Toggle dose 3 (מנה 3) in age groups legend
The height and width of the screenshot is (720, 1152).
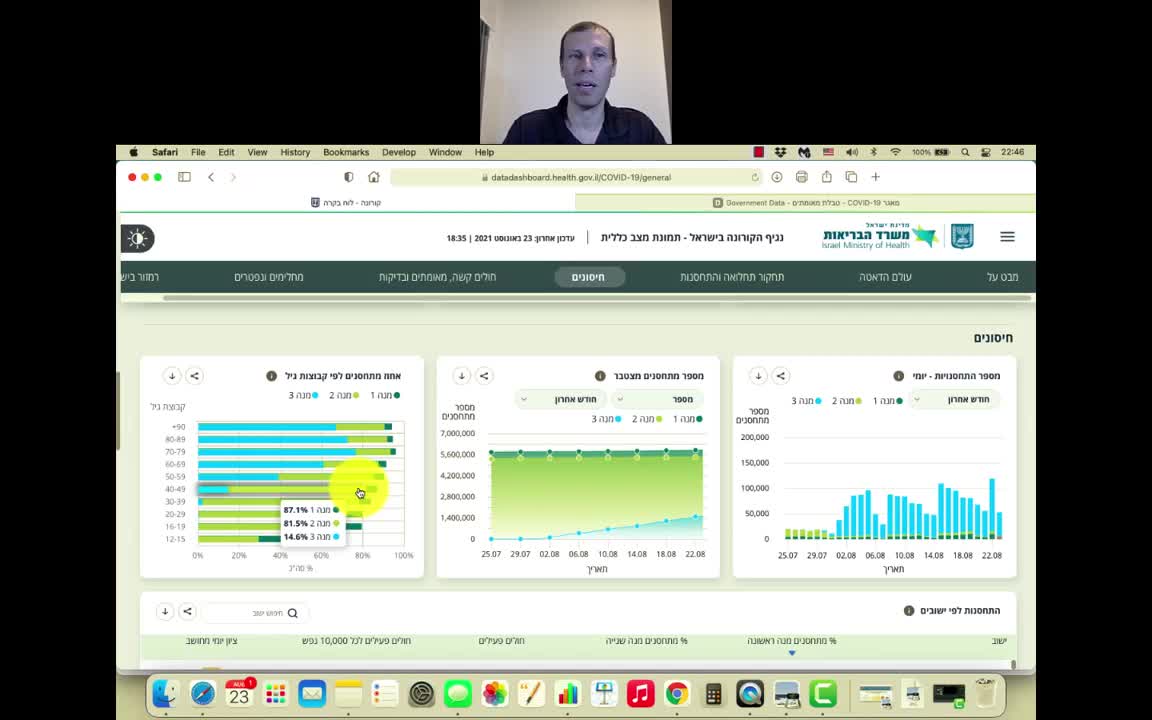(x=303, y=395)
